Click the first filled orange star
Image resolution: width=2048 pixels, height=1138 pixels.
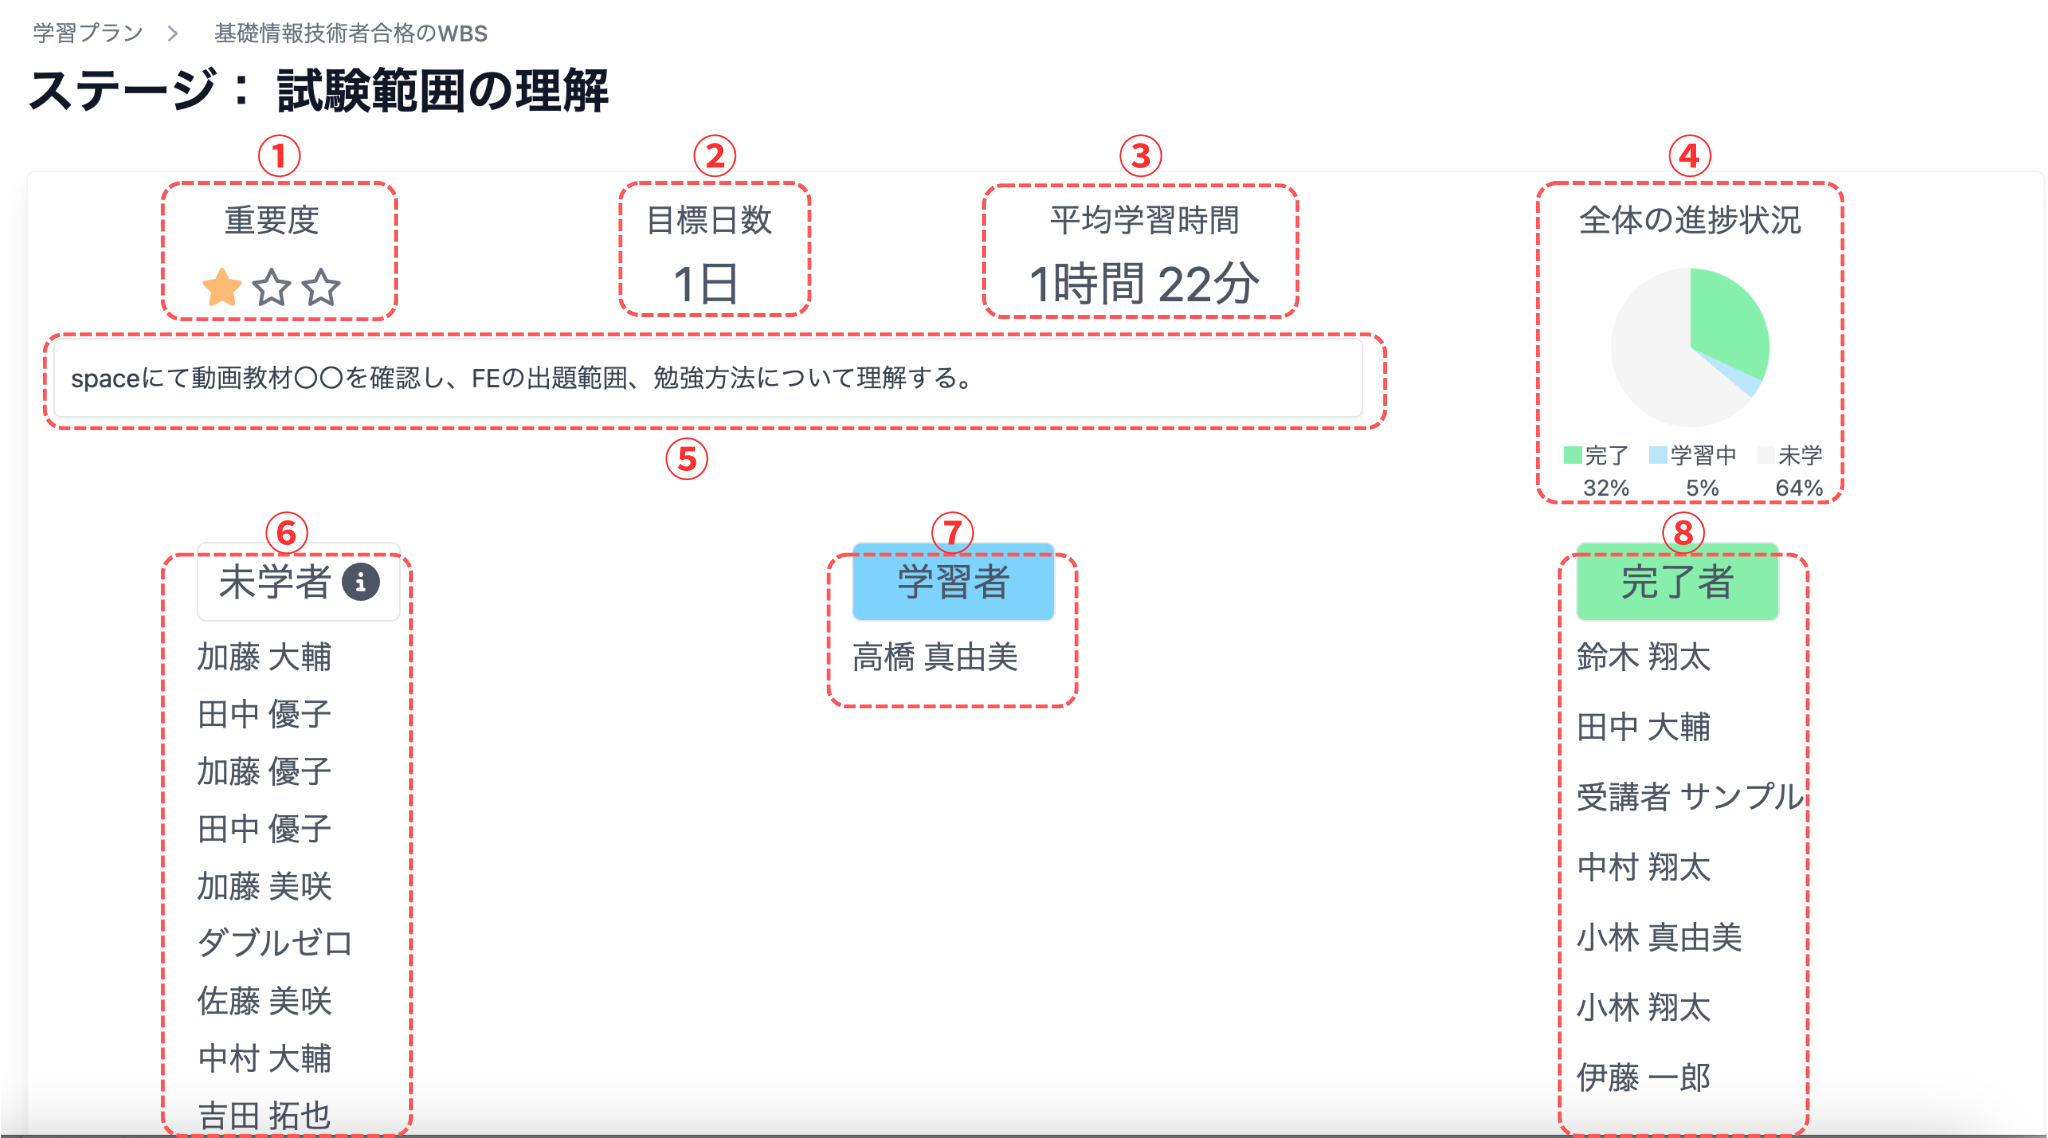pos(222,288)
